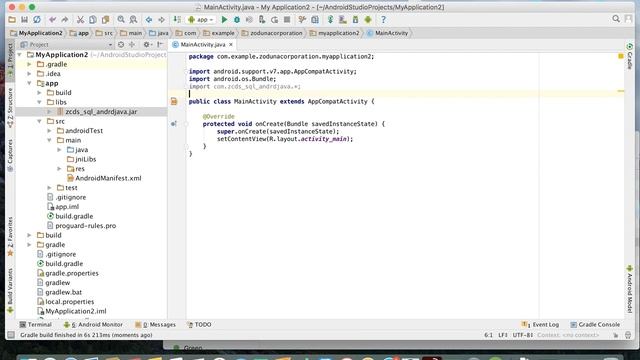The height and width of the screenshot is (360, 640).
Task: Run the app with green play icon
Action: click(x=224, y=20)
